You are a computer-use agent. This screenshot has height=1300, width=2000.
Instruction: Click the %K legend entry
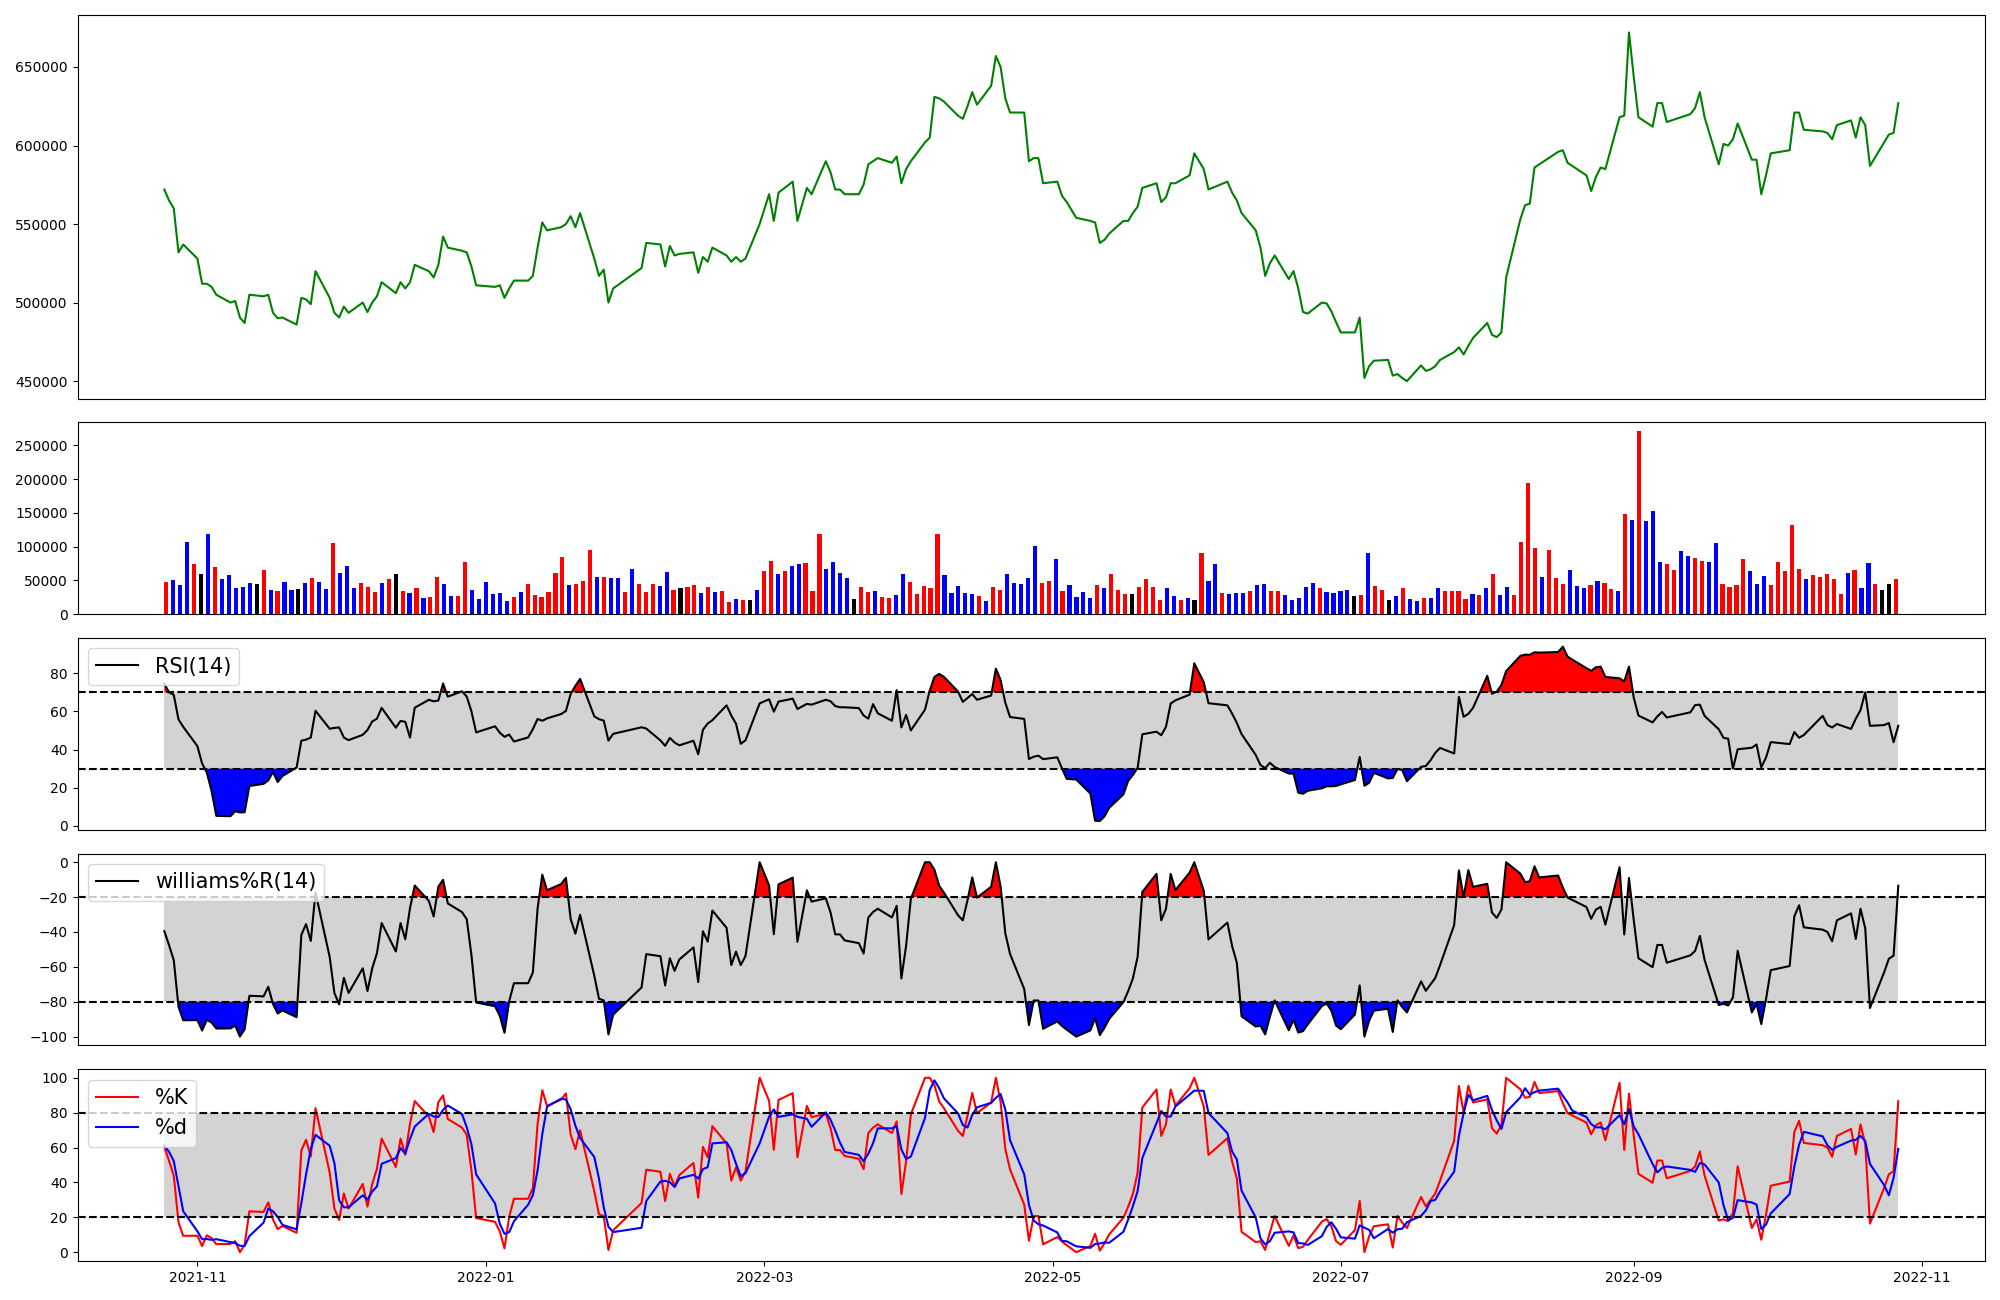(171, 1097)
